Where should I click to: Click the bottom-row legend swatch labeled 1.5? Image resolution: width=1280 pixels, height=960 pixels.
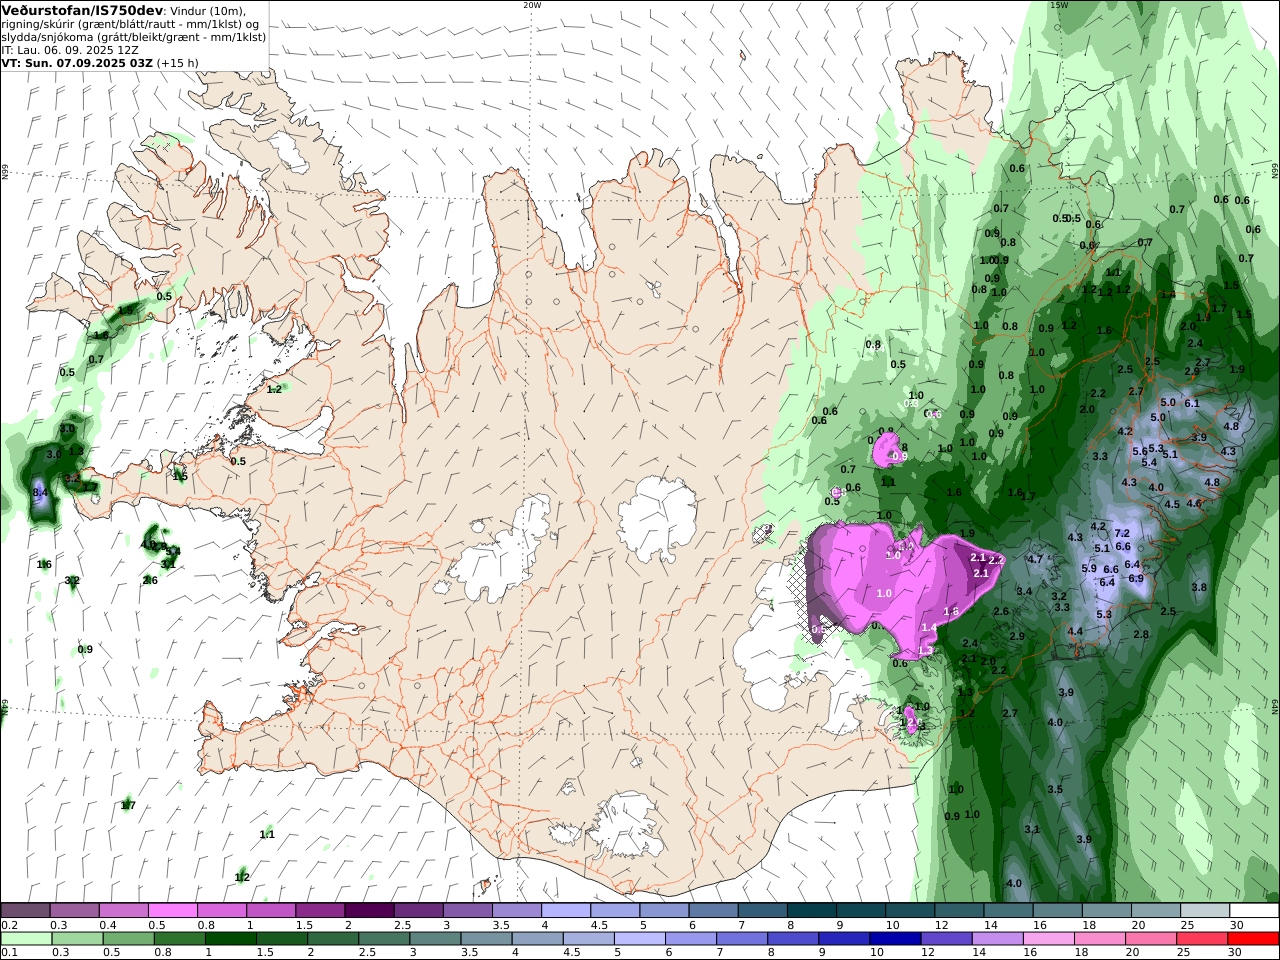pos(282,939)
